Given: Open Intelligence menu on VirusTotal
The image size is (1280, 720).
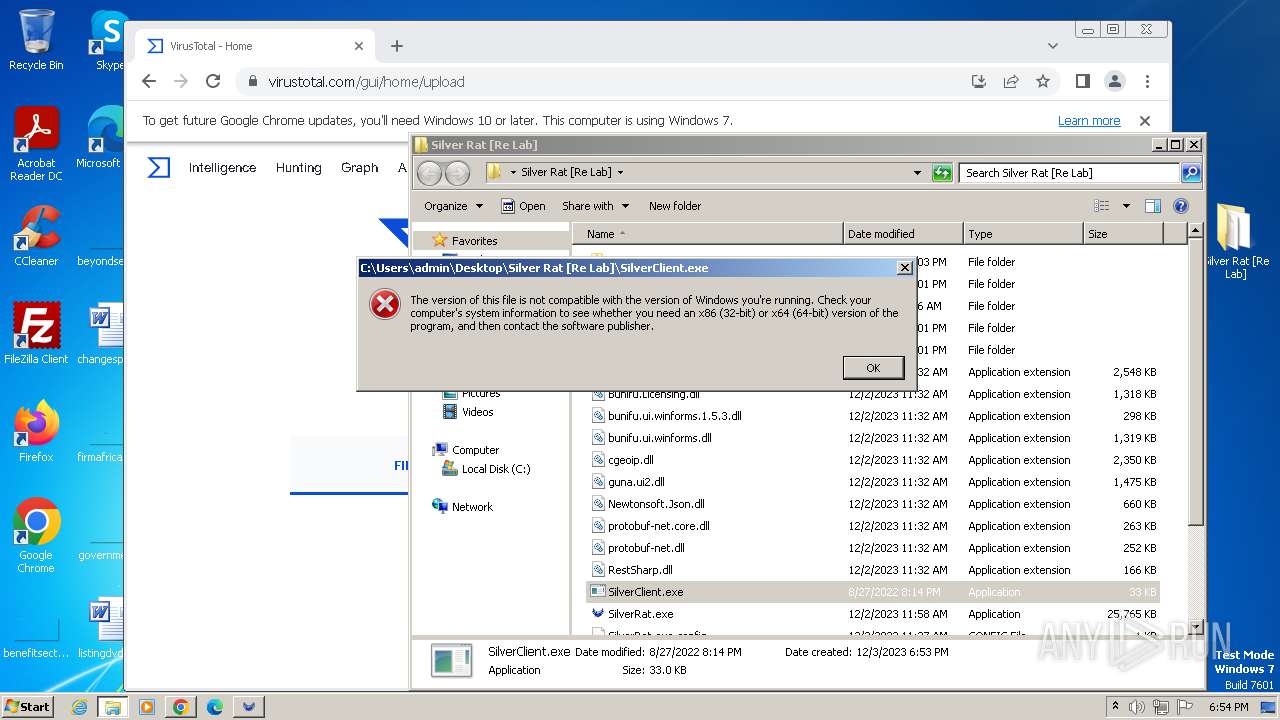Looking at the screenshot, I should point(222,168).
